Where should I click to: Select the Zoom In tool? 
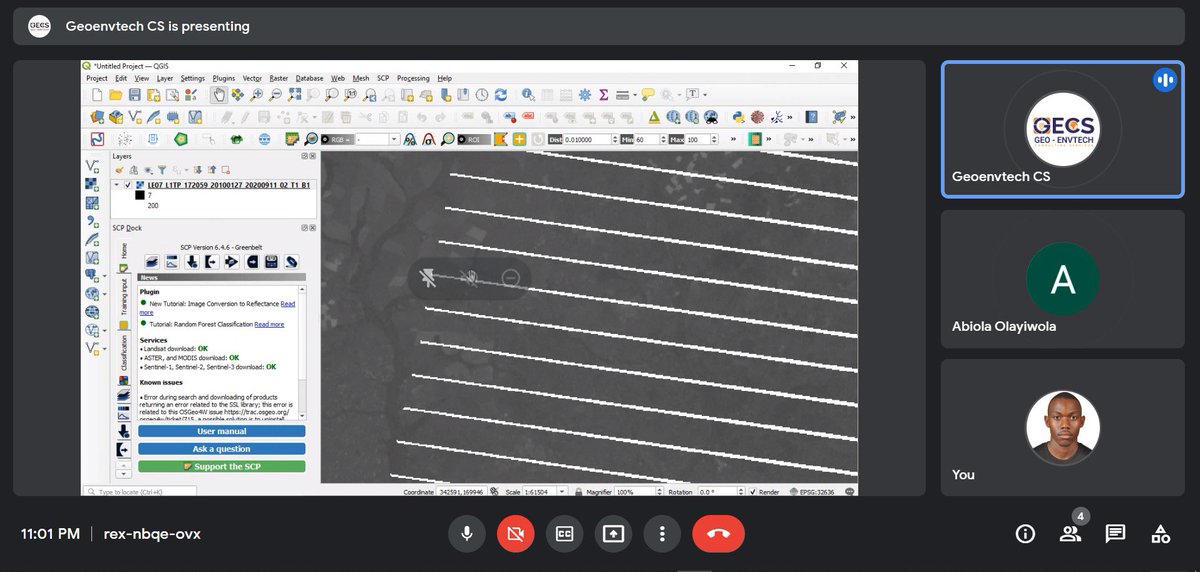[257, 95]
